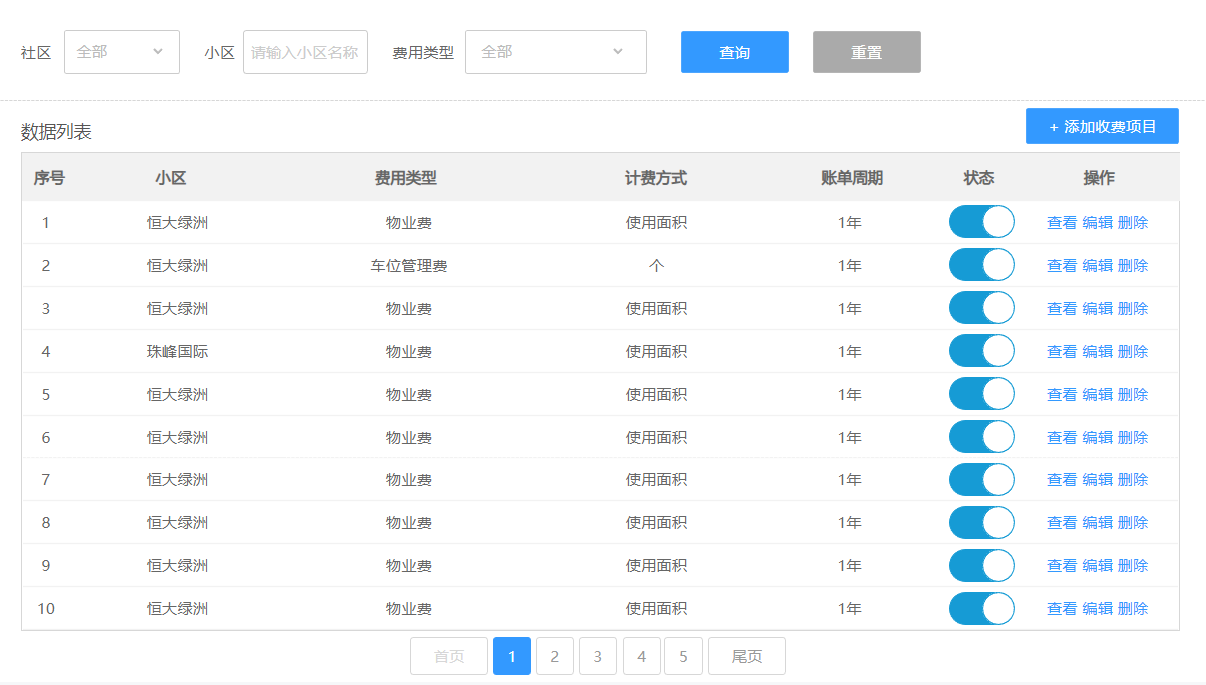
Task: Click 编辑 link in row 2
Action: point(1097,266)
